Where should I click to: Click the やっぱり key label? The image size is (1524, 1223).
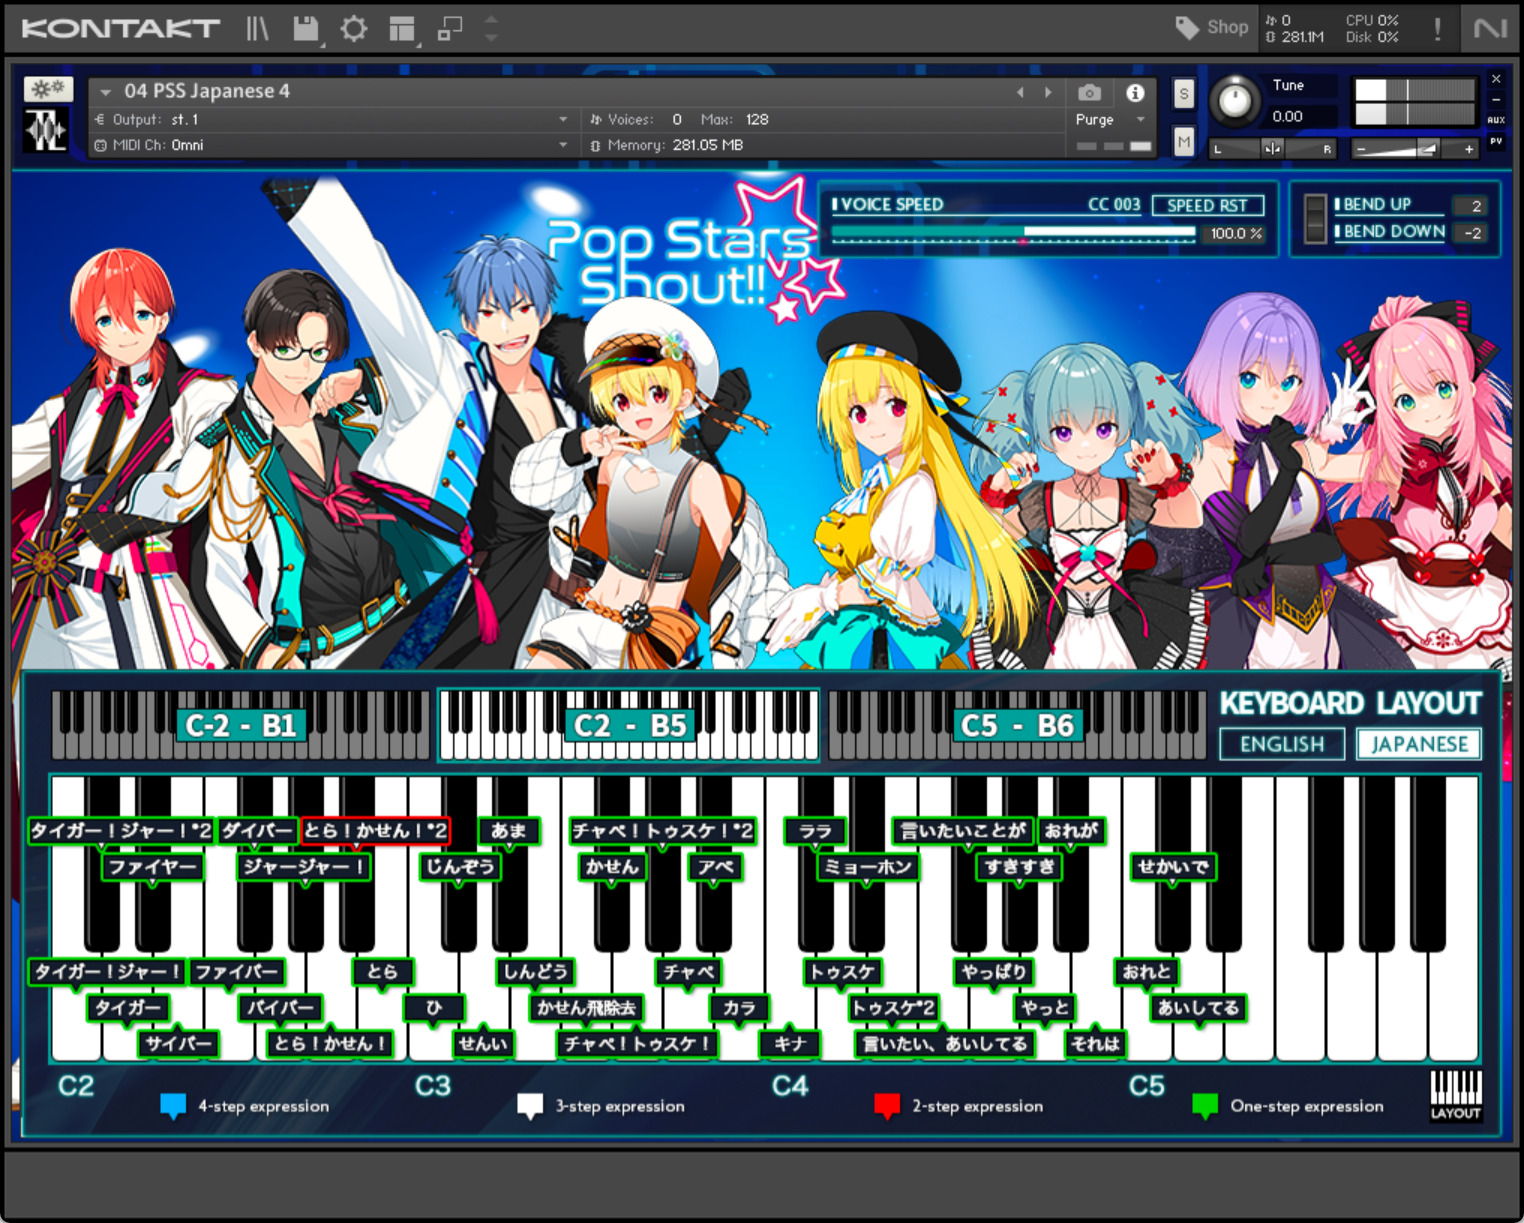[x=994, y=972]
